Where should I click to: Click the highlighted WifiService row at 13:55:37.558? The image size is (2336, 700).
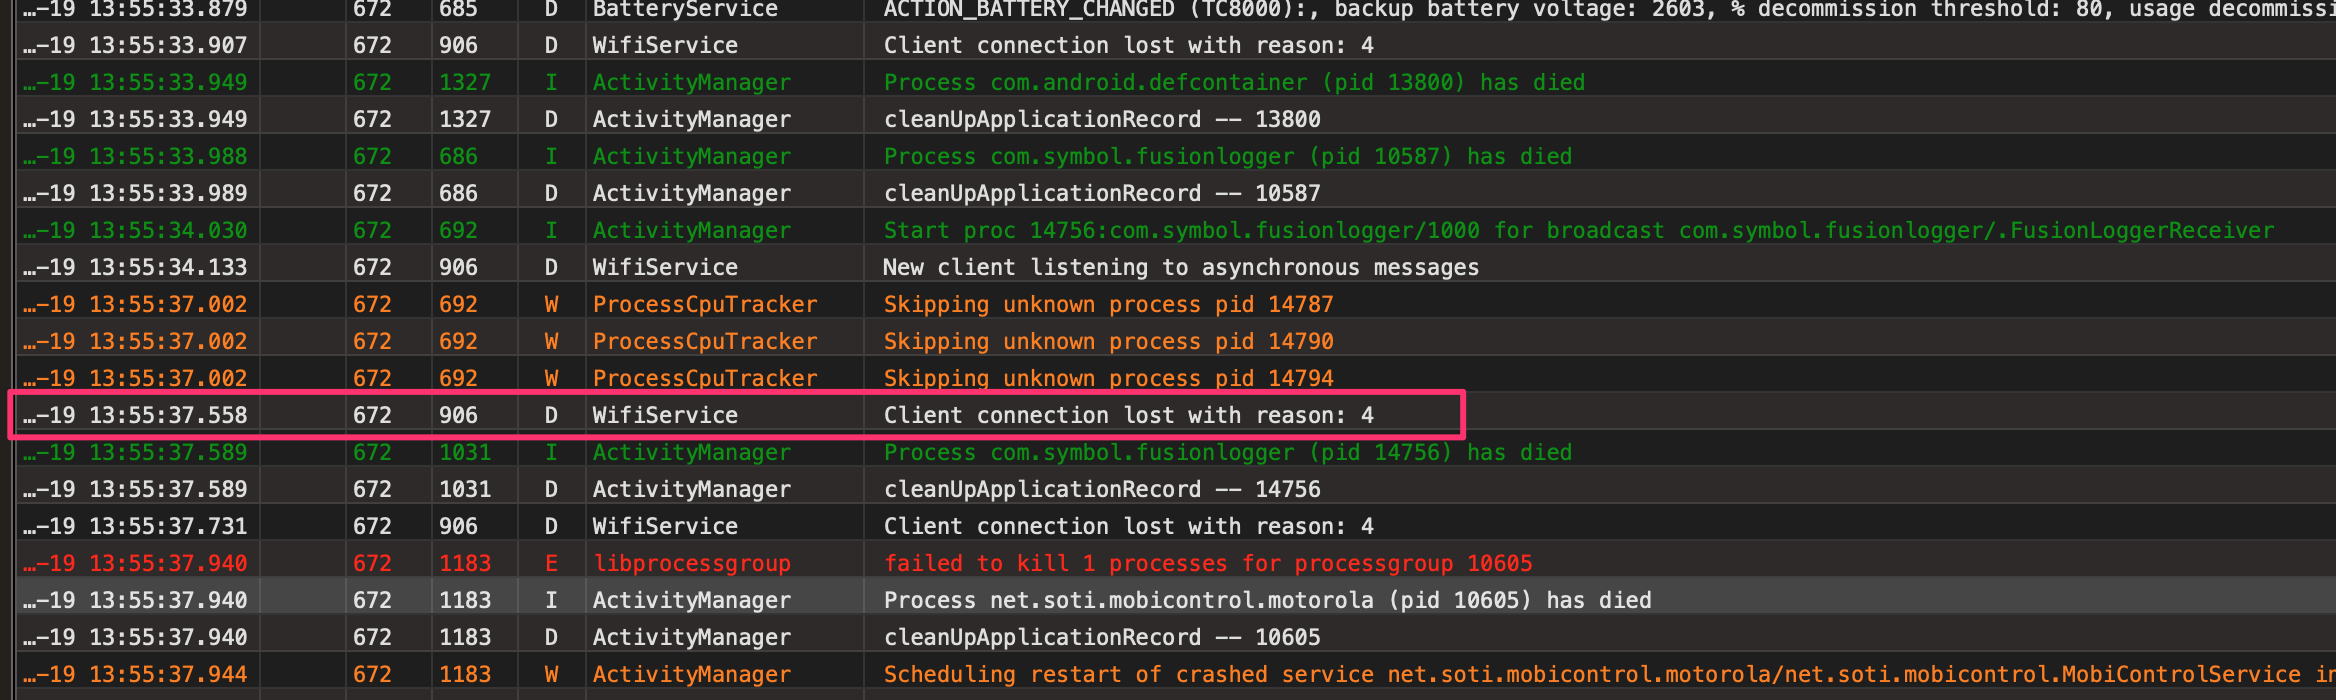tap(1128, 416)
